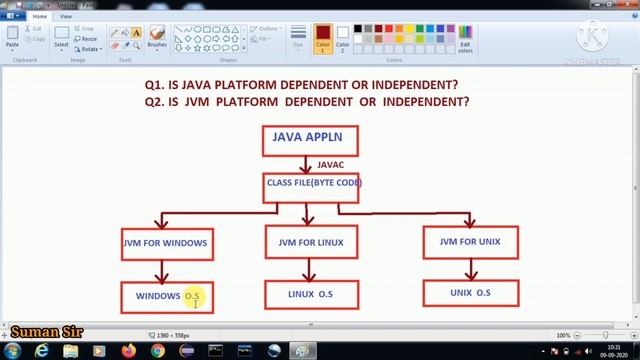The image size is (640, 360).
Task: Select the Eraser tool
Action: click(115, 45)
